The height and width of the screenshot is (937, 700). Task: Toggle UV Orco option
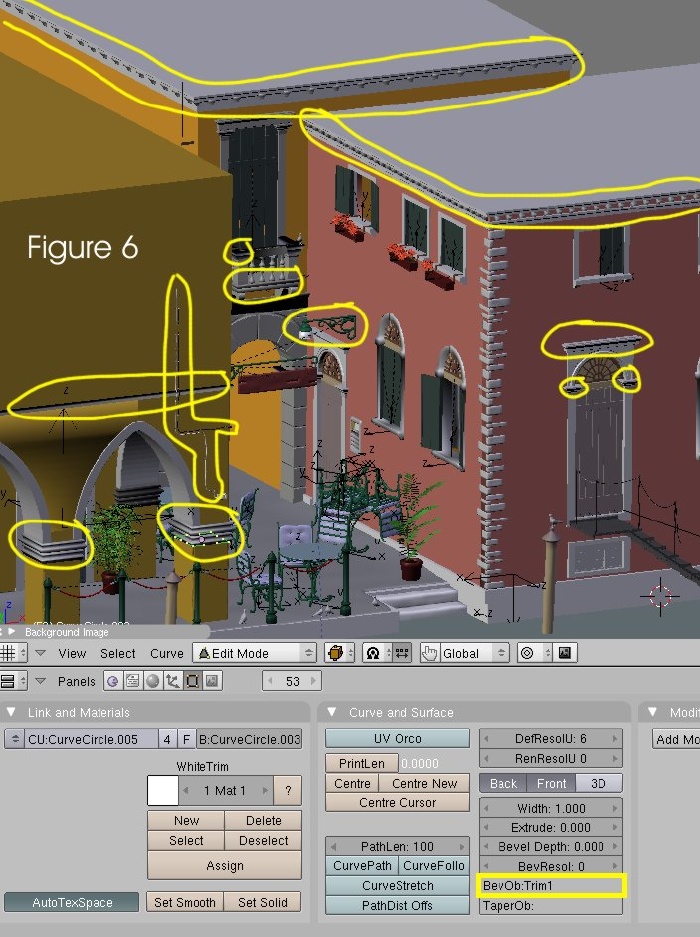click(x=398, y=739)
